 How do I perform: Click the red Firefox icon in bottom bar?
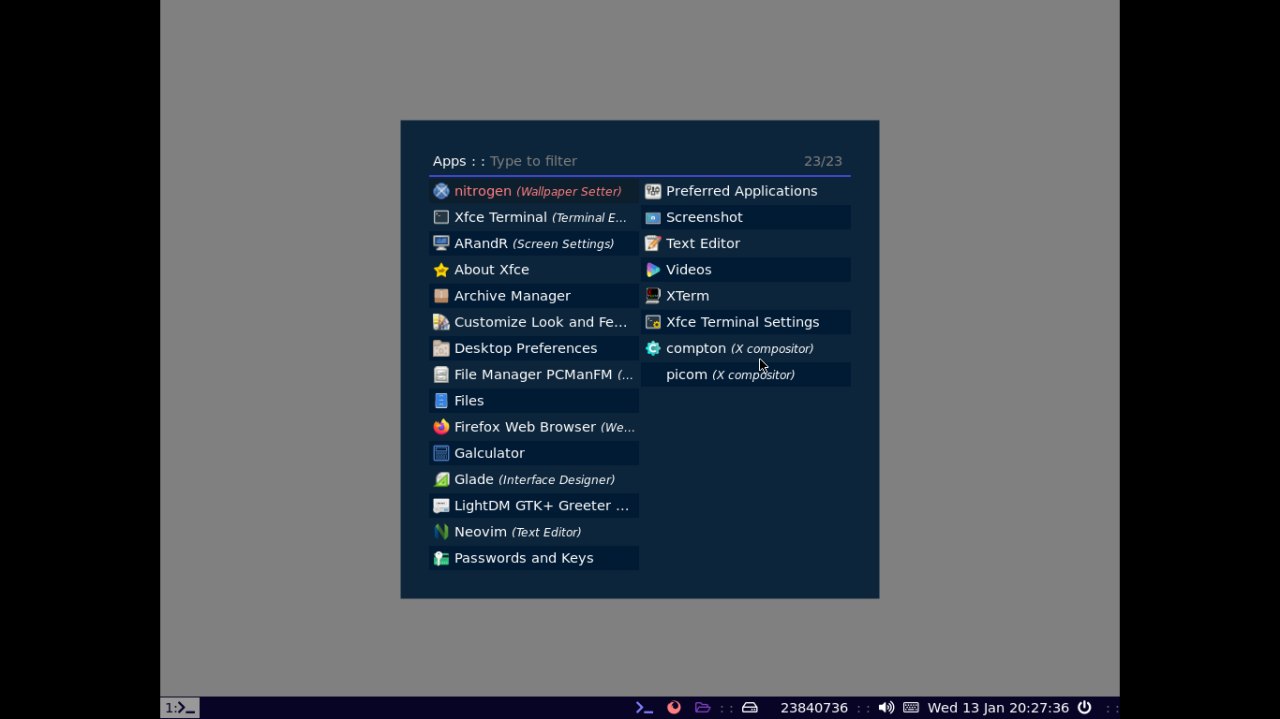(674, 707)
